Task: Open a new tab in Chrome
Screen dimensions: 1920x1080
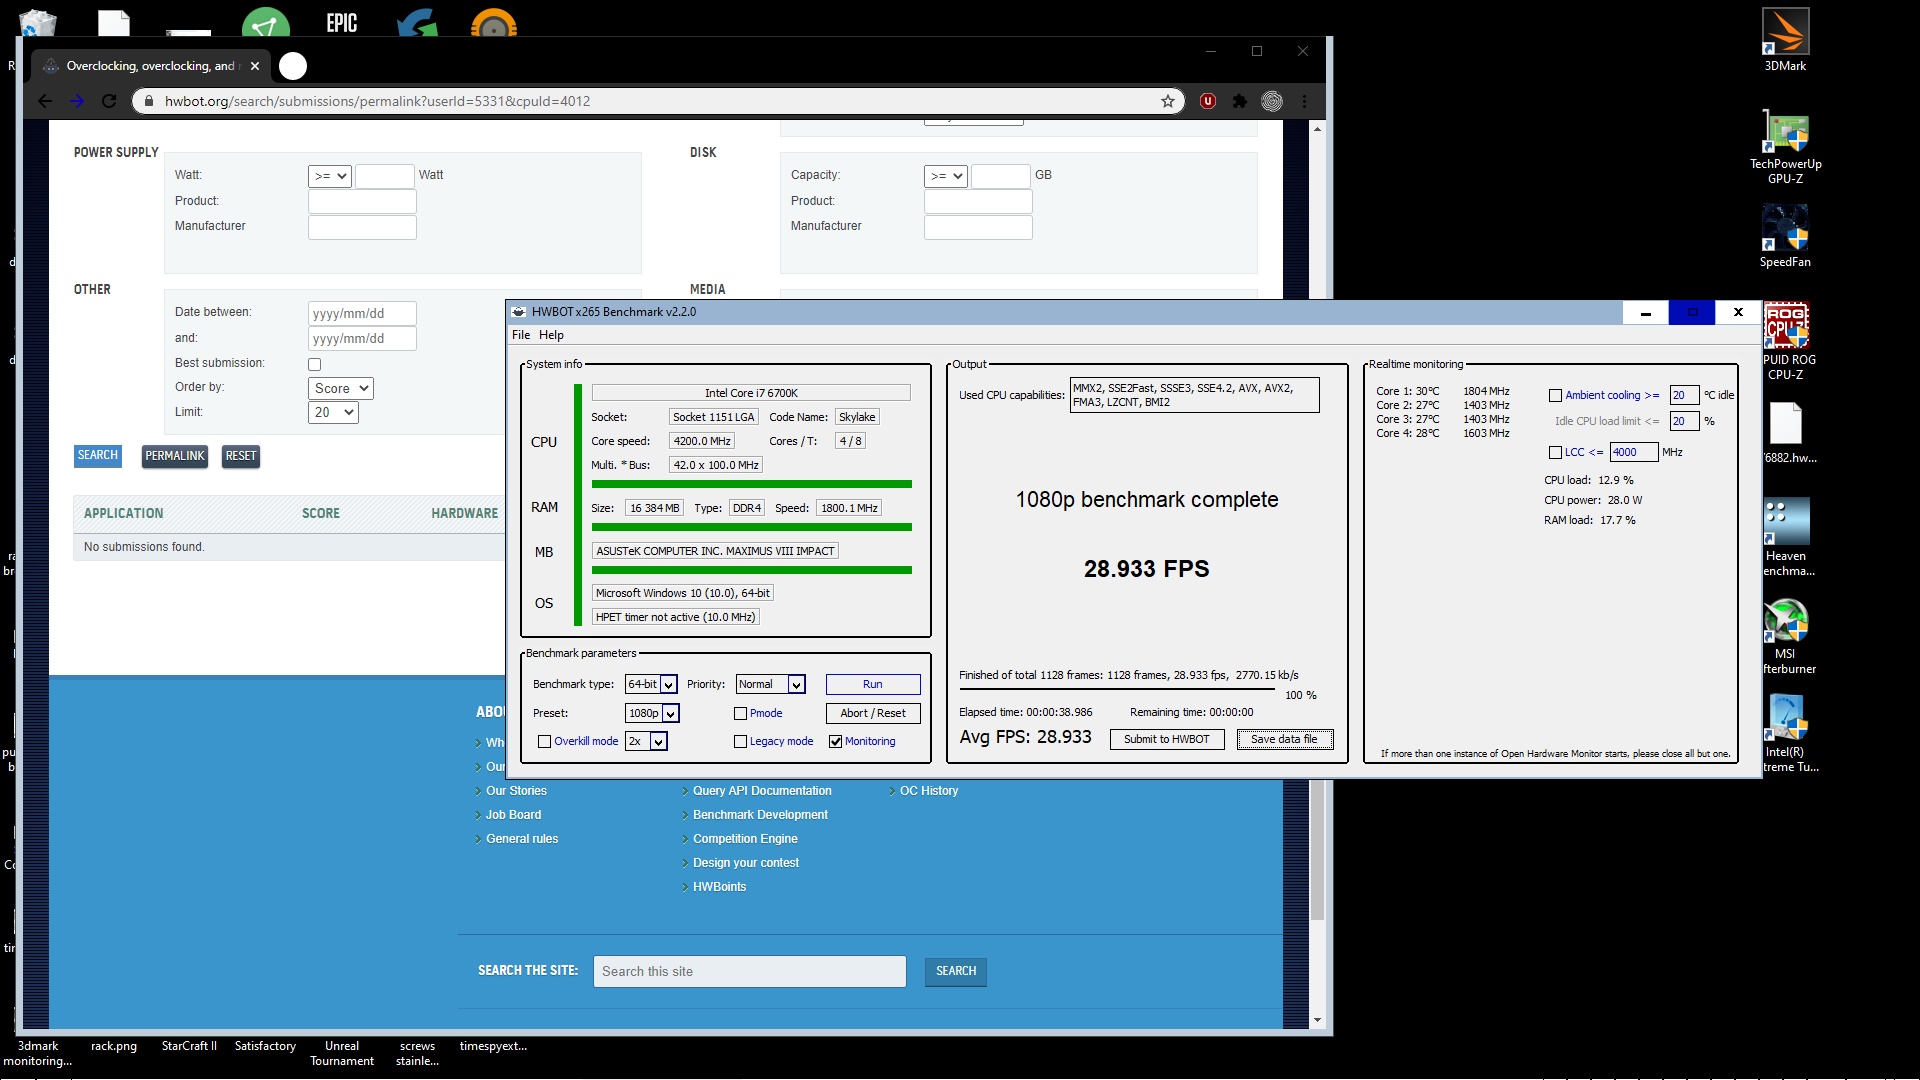Action: [293, 66]
